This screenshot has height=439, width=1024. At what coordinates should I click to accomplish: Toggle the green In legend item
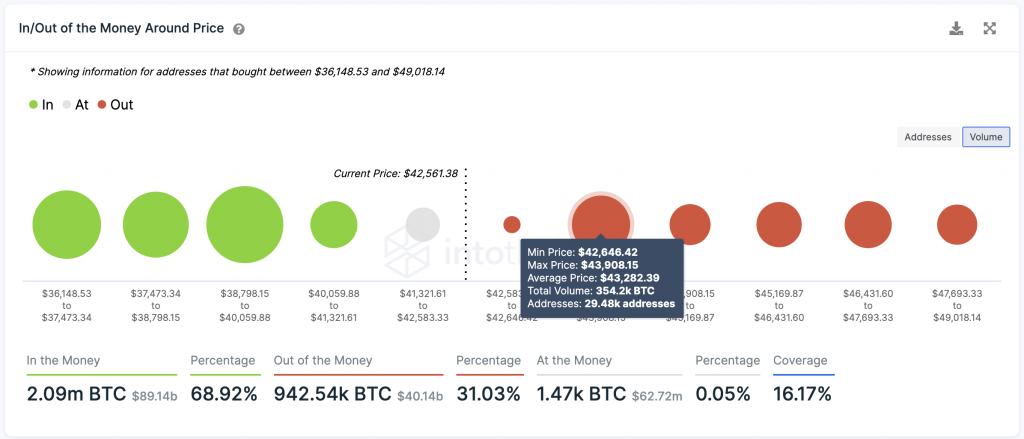tap(41, 104)
